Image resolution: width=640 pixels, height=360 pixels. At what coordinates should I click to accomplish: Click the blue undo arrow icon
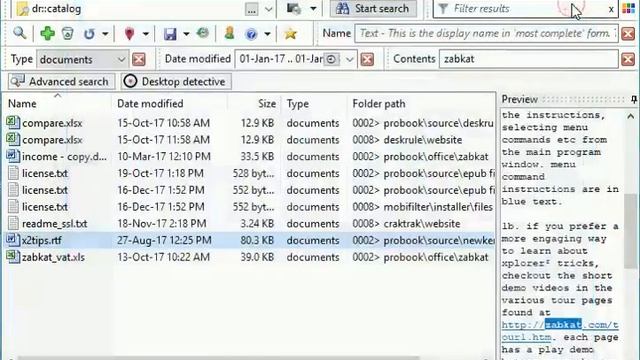click(89, 34)
